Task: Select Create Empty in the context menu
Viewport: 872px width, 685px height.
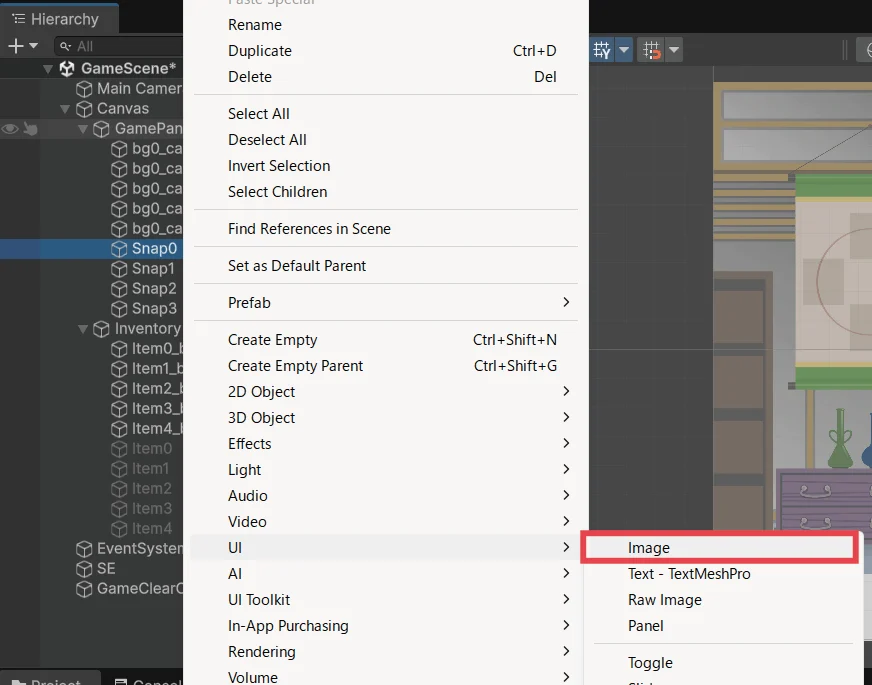Action: (272, 340)
